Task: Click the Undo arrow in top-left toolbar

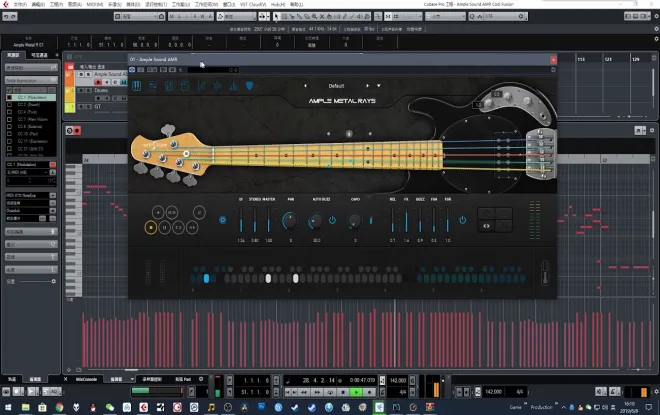Action: (6, 16)
